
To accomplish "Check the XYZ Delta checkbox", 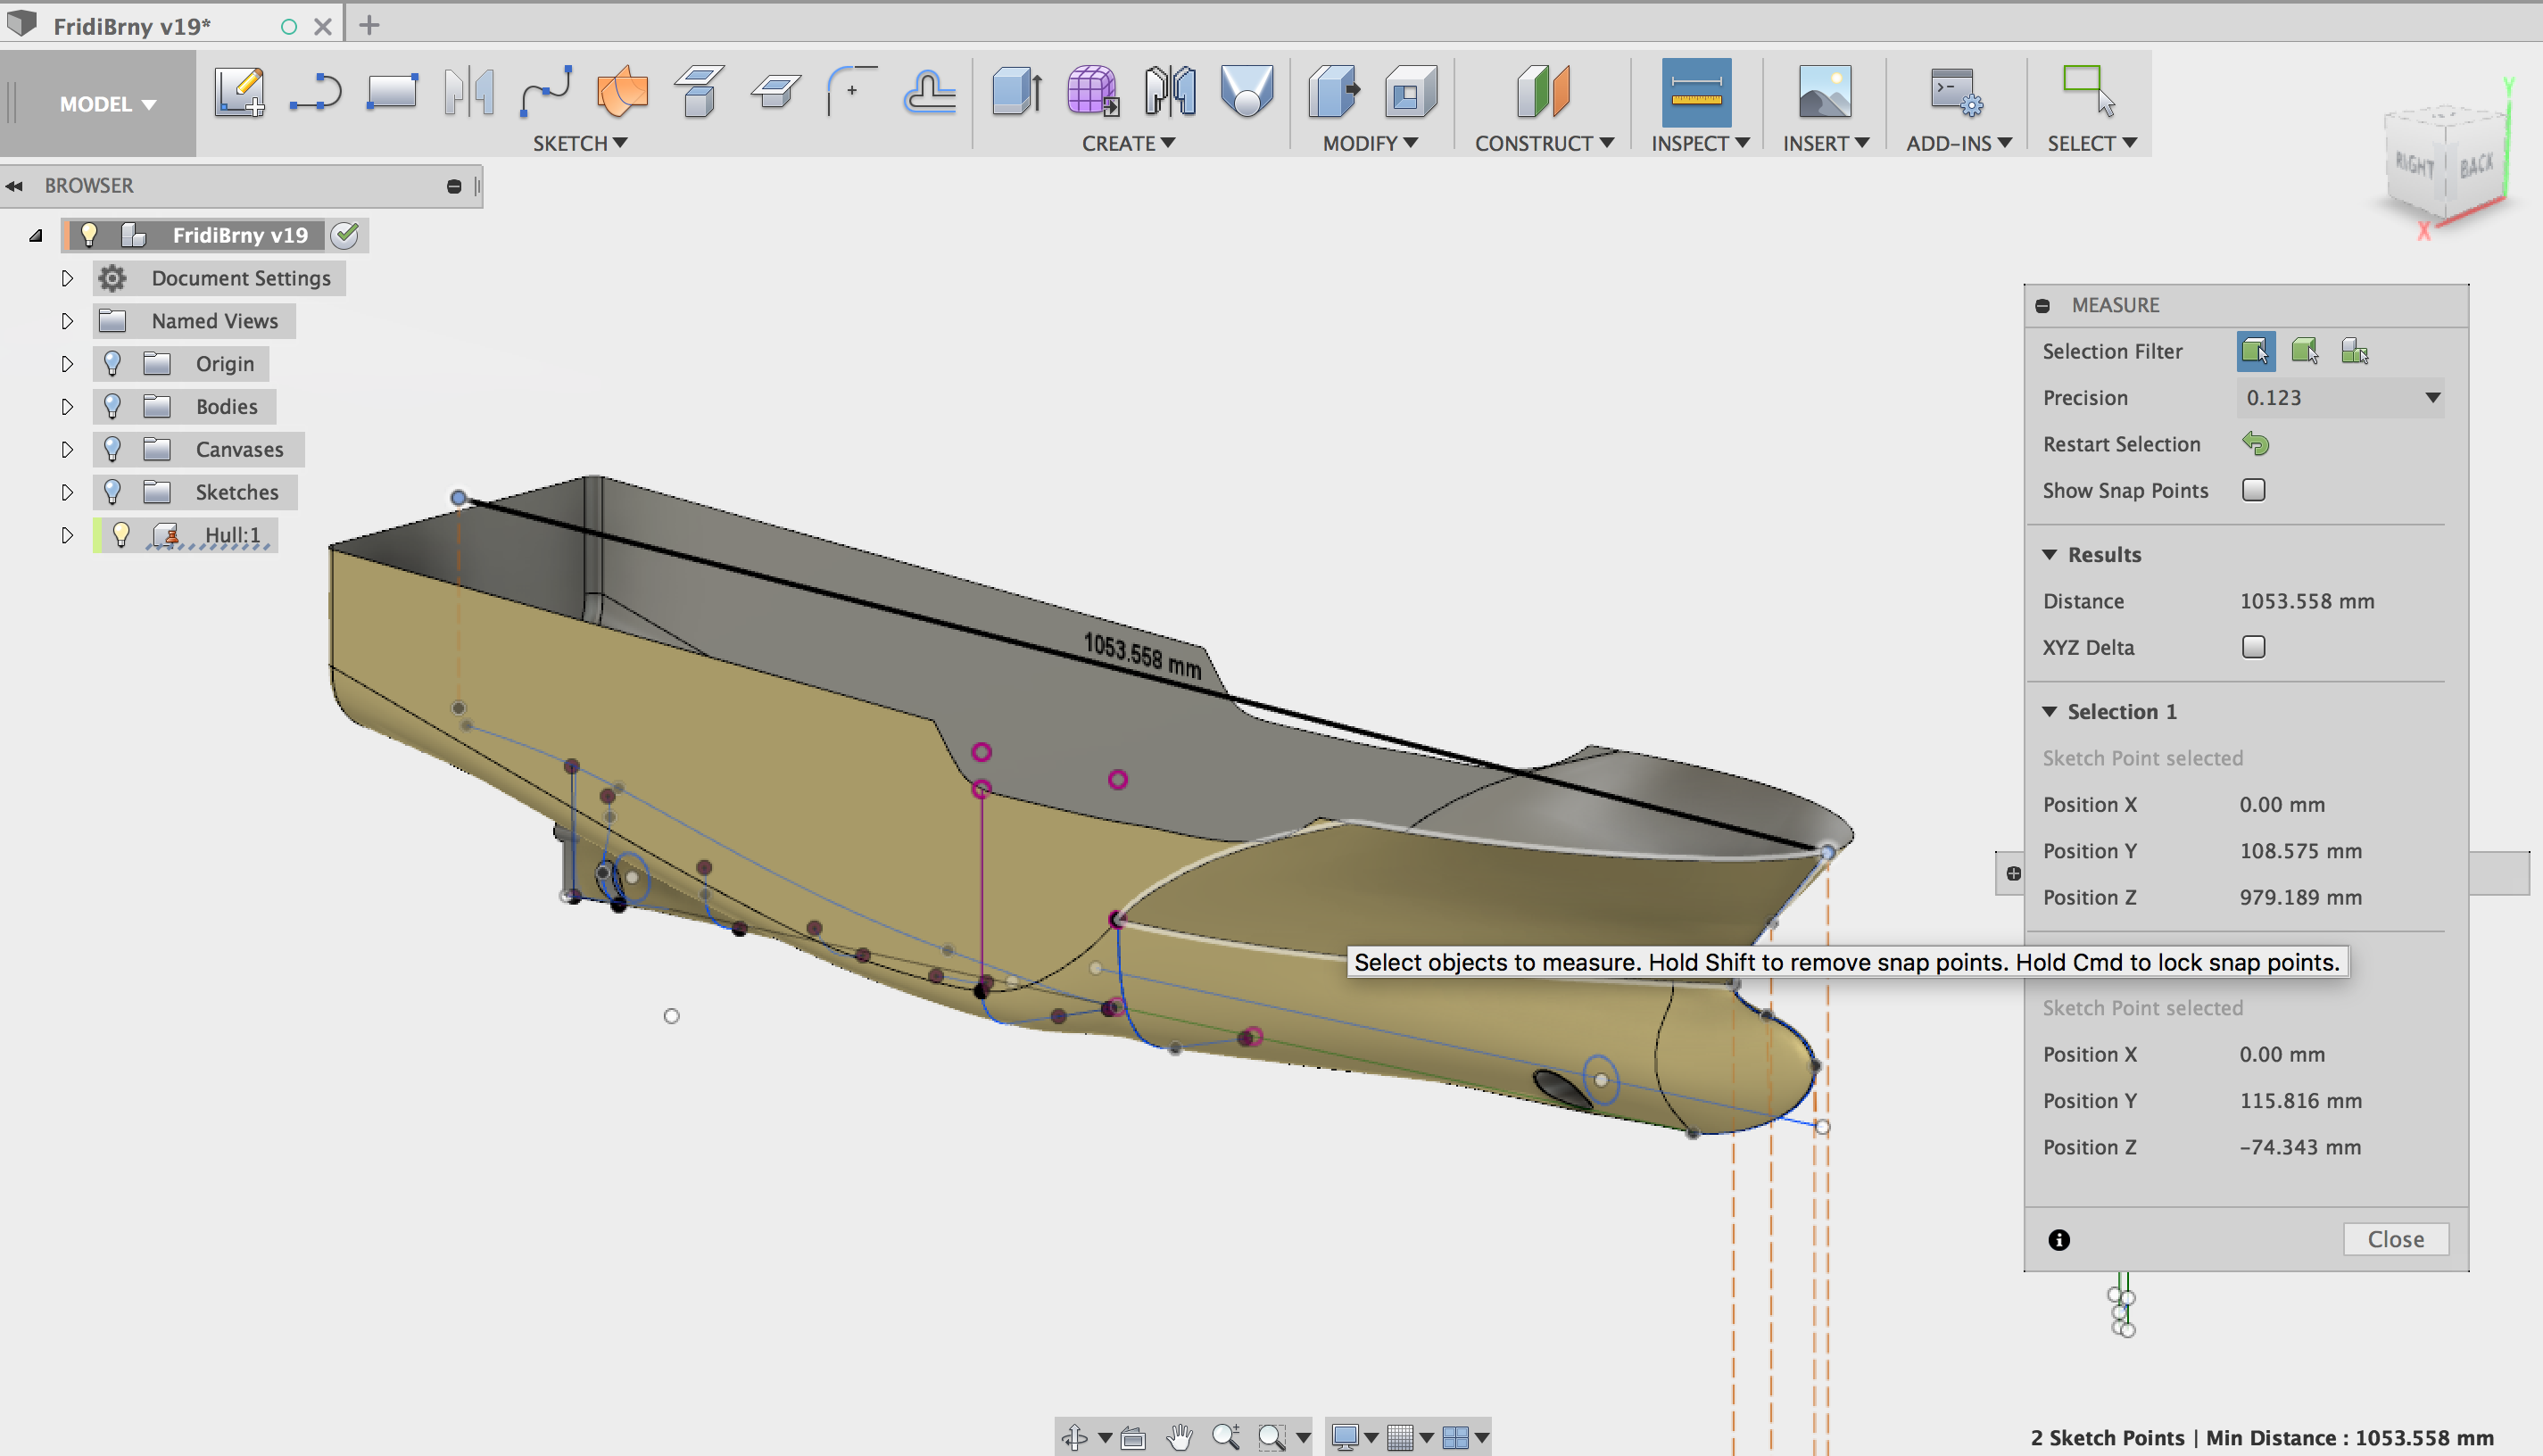I will coord(2253,647).
